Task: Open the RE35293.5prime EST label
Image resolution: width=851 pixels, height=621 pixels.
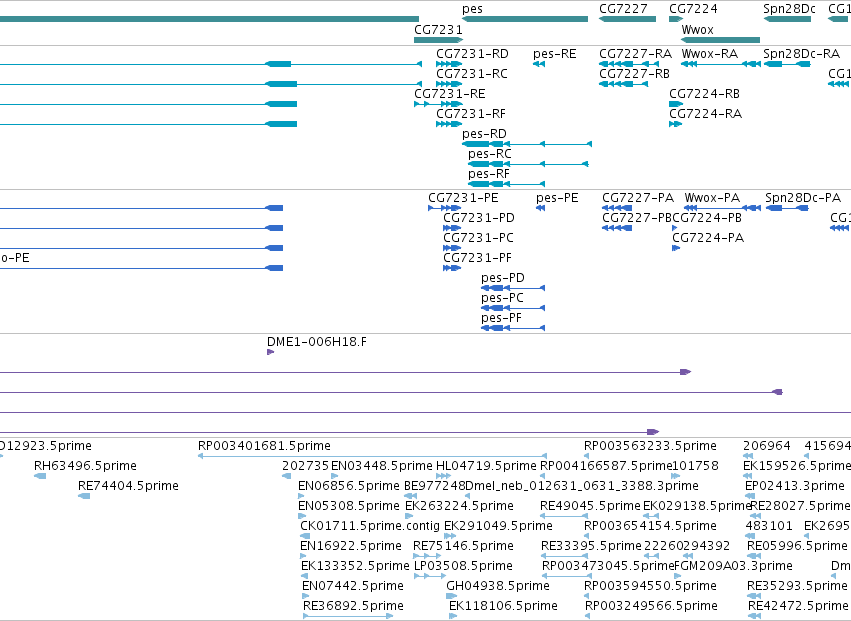Action: click(x=797, y=586)
